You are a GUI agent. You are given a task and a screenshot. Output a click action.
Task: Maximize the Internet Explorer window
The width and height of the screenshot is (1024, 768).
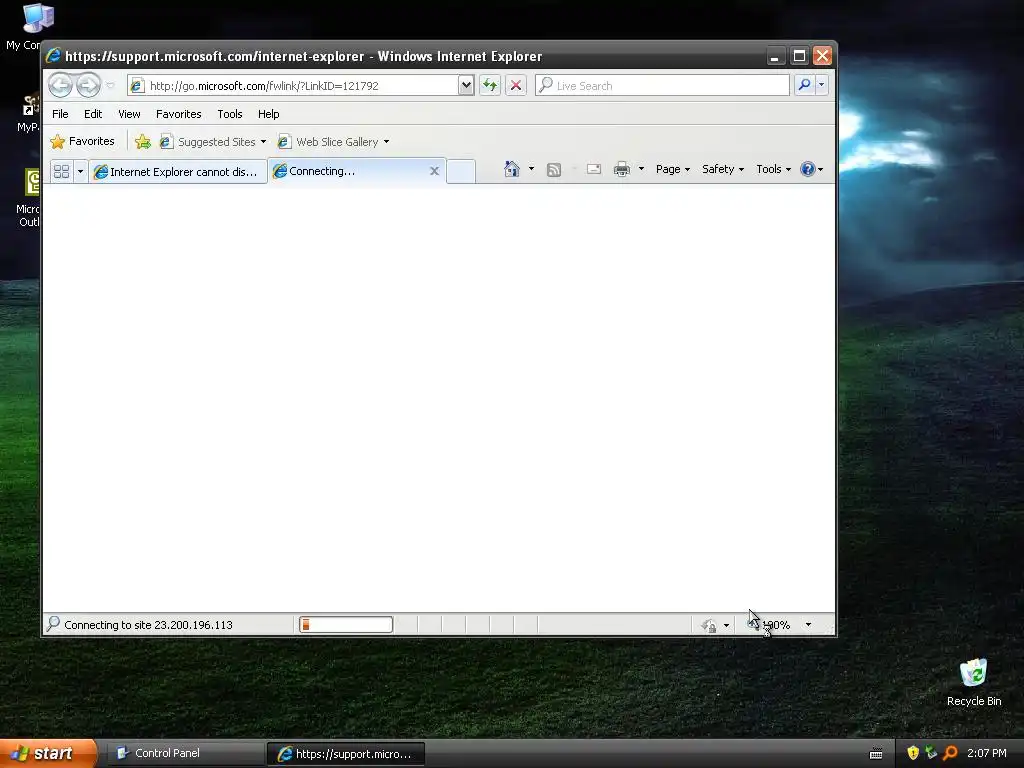(799, 56)
